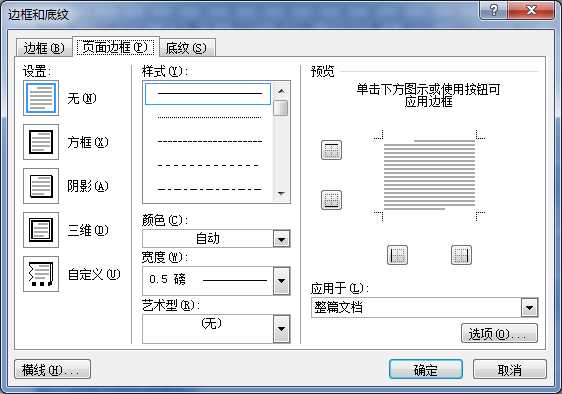Click the 方框(X) label text
The height and width of the screenshot is (394, 562).
point(88,142)
